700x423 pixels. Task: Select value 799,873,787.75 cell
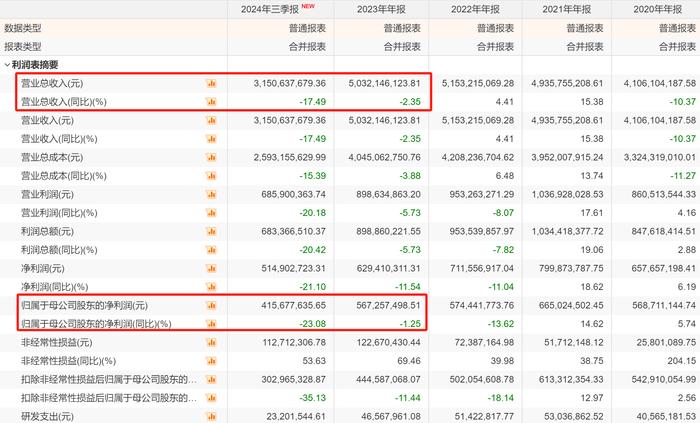[x=571, y=269]
